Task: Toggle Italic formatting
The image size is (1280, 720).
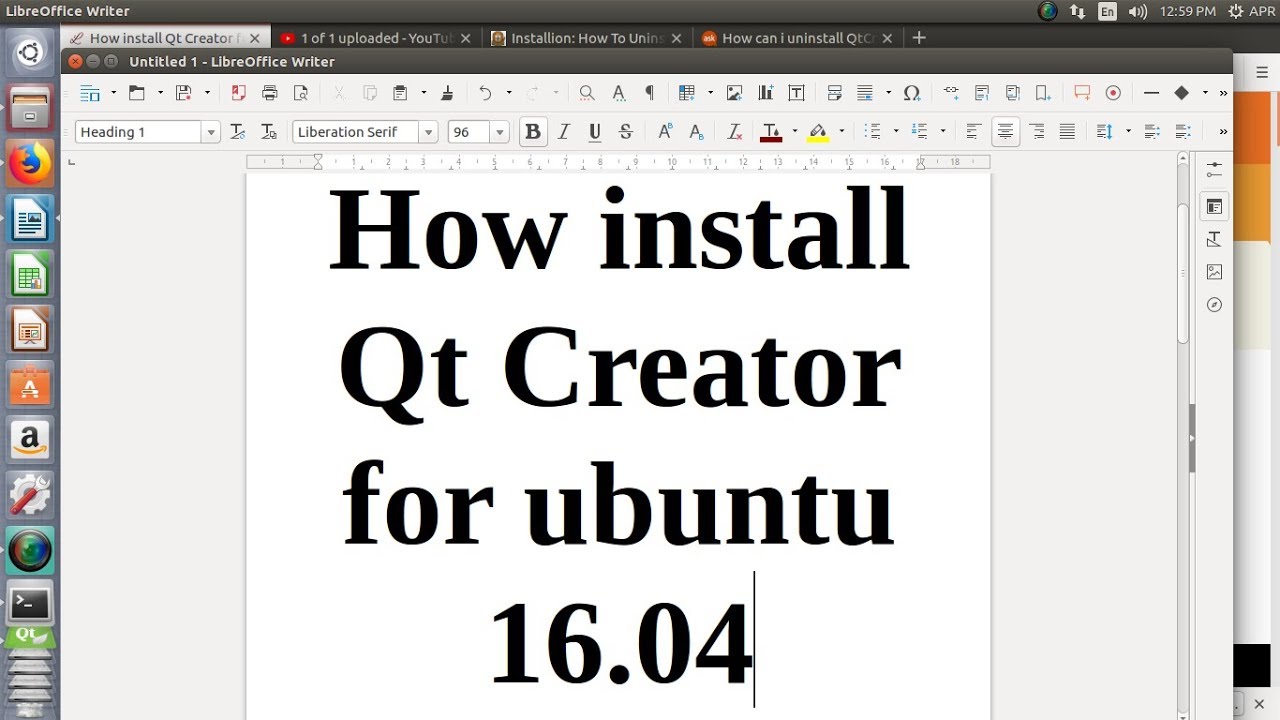Action: tap(564, 132)
